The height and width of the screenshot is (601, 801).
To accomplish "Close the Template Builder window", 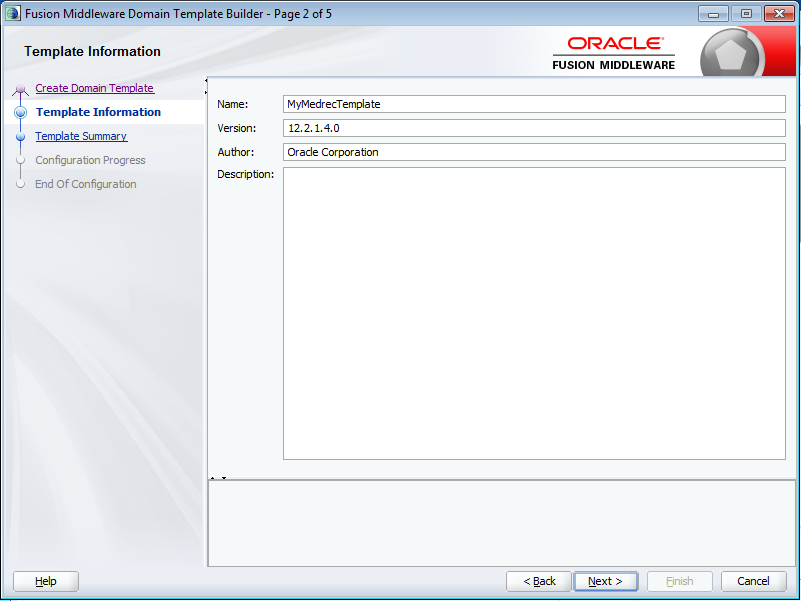I will point(779,14).
